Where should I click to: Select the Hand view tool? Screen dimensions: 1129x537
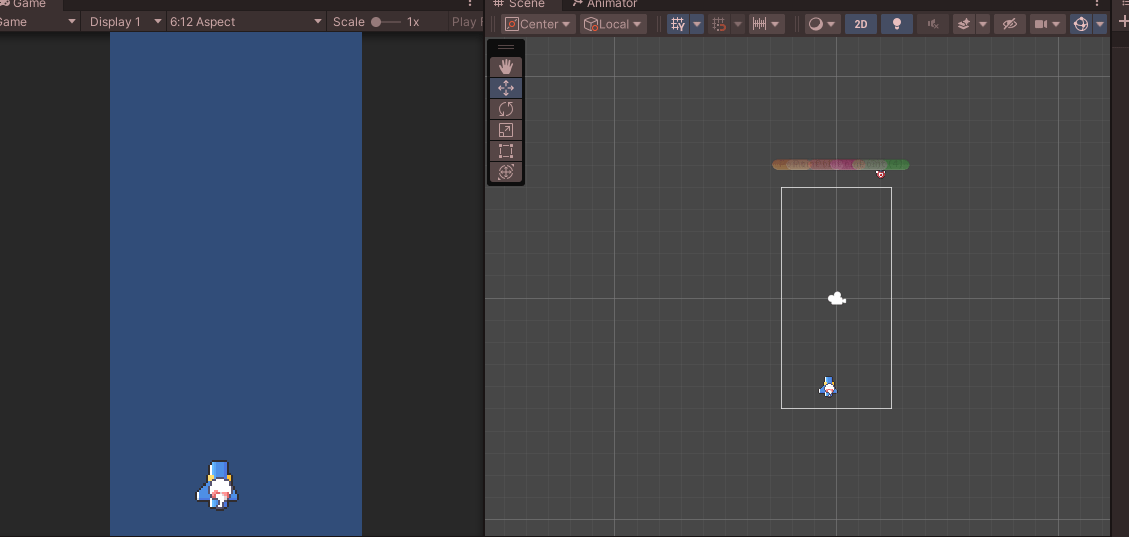[x=505, y=67]
